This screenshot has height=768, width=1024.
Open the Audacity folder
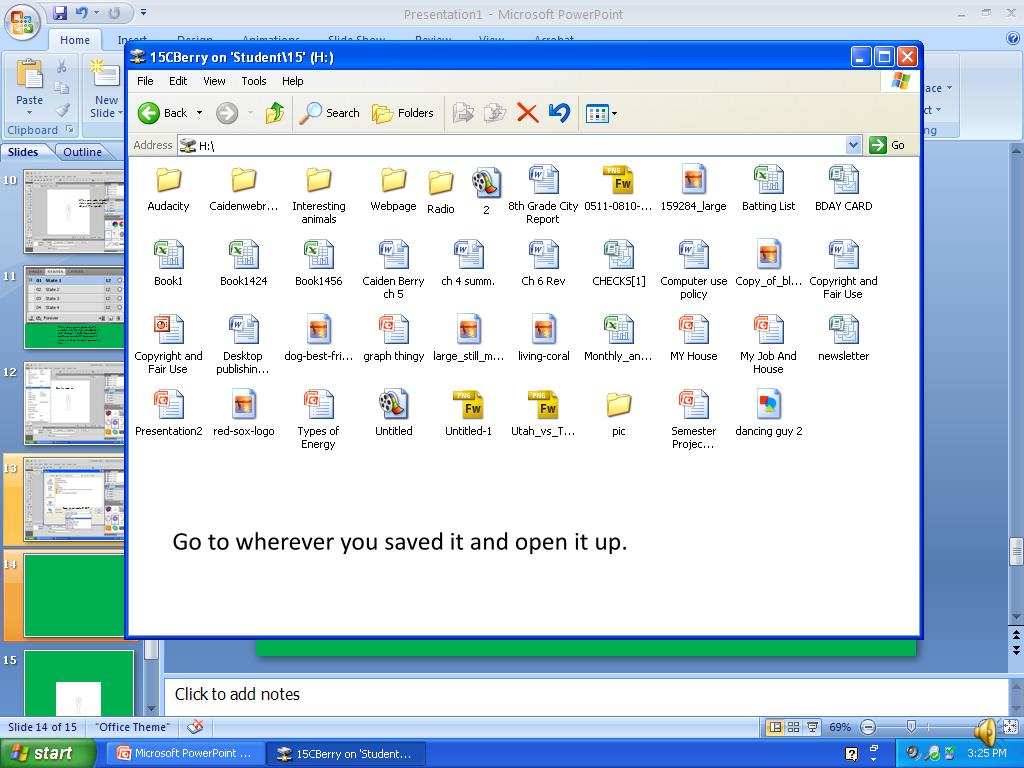pos(168,189)
